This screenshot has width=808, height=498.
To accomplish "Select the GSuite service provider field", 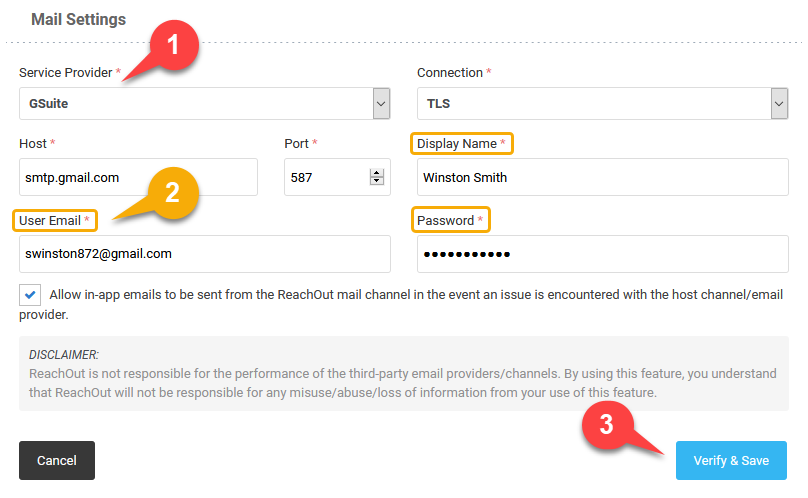I will [x=205, y=104].
